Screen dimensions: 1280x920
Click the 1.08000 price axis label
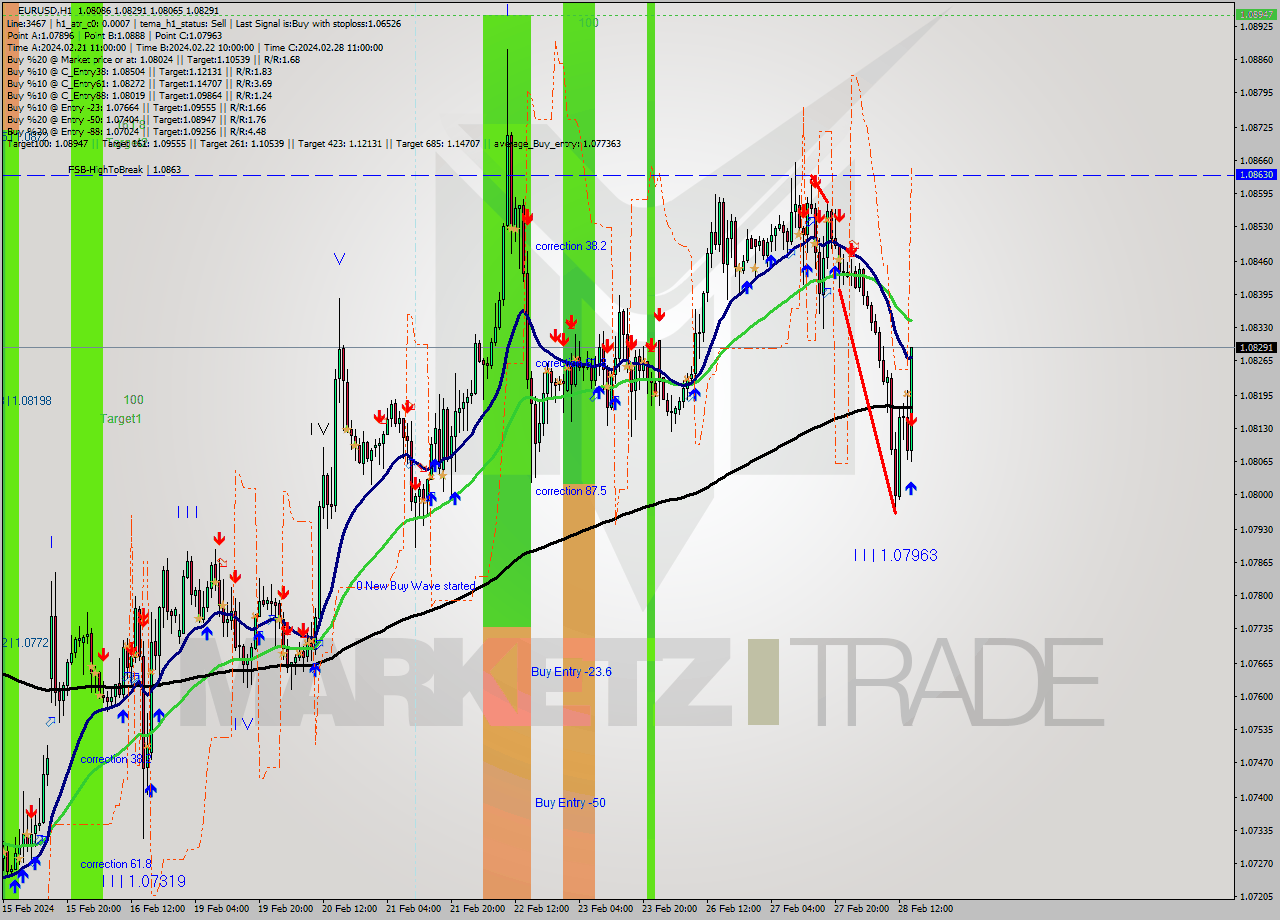pos(1256,495)
